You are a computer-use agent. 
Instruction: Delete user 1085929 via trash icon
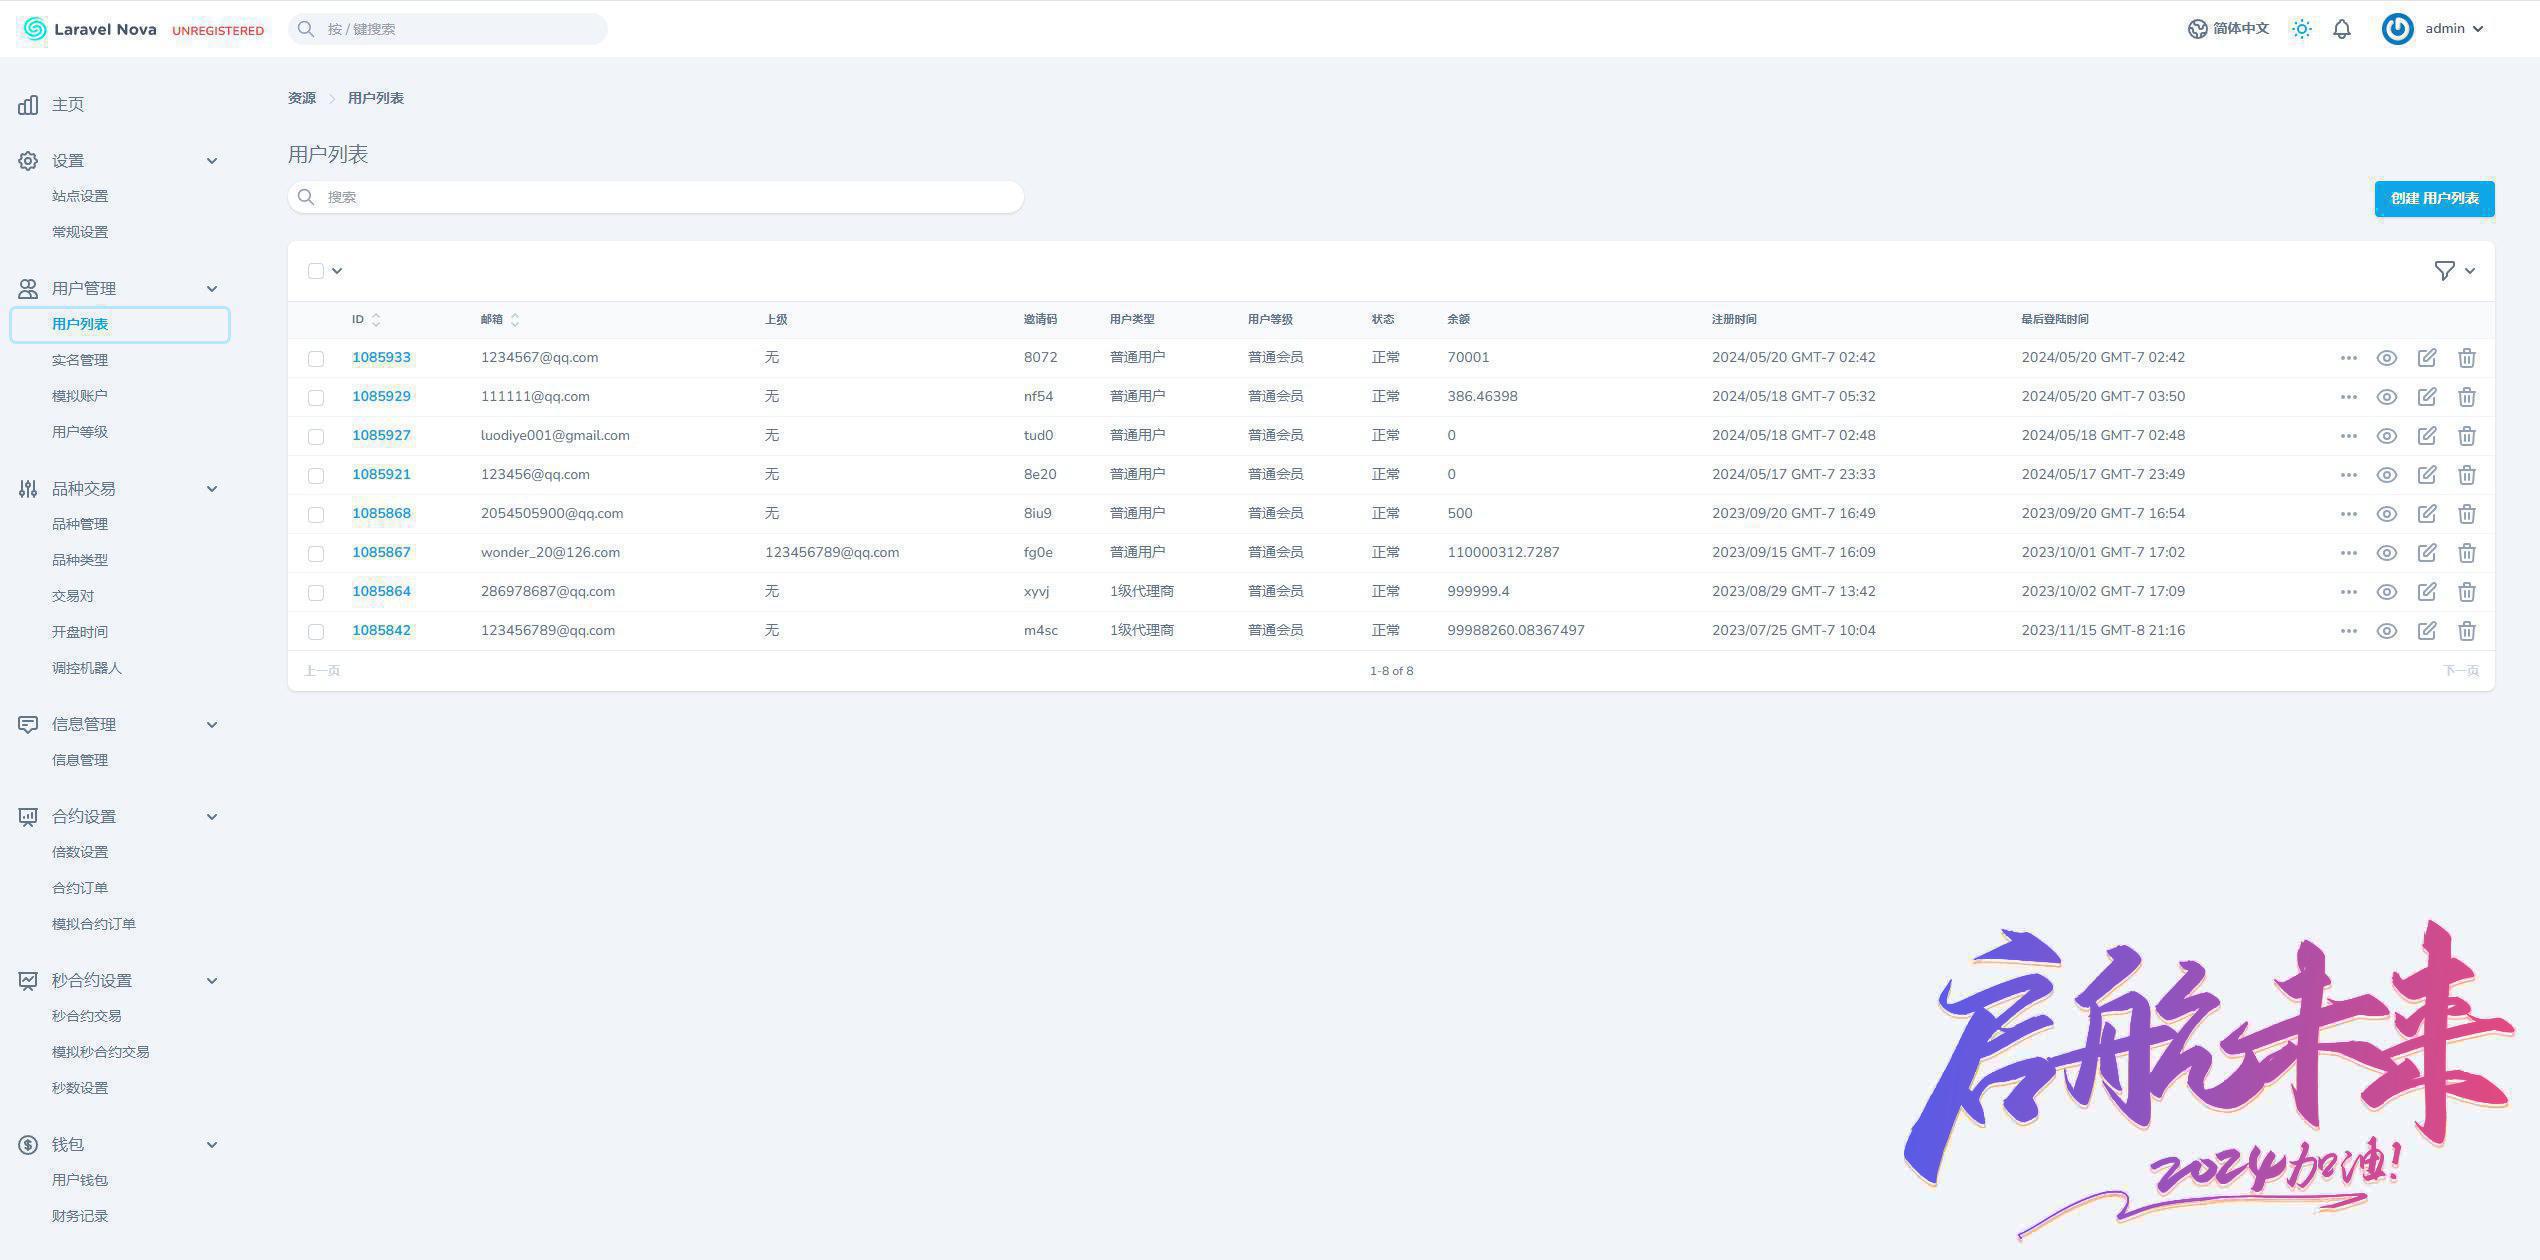[2467, 397]
